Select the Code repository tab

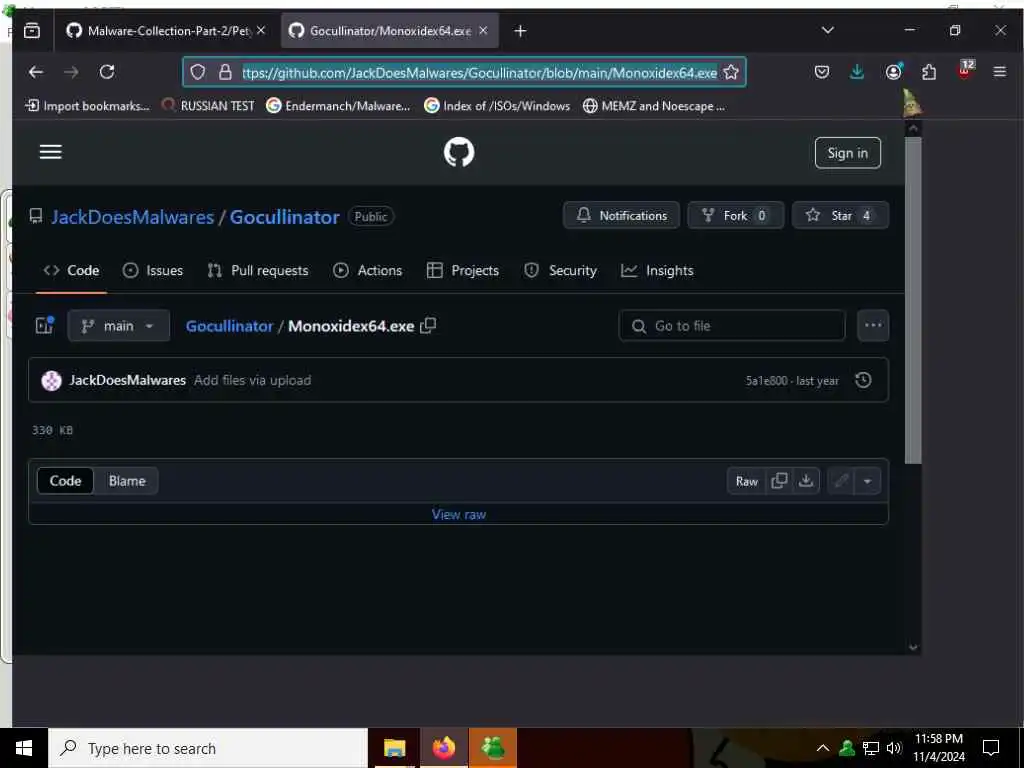click(71, 270)
